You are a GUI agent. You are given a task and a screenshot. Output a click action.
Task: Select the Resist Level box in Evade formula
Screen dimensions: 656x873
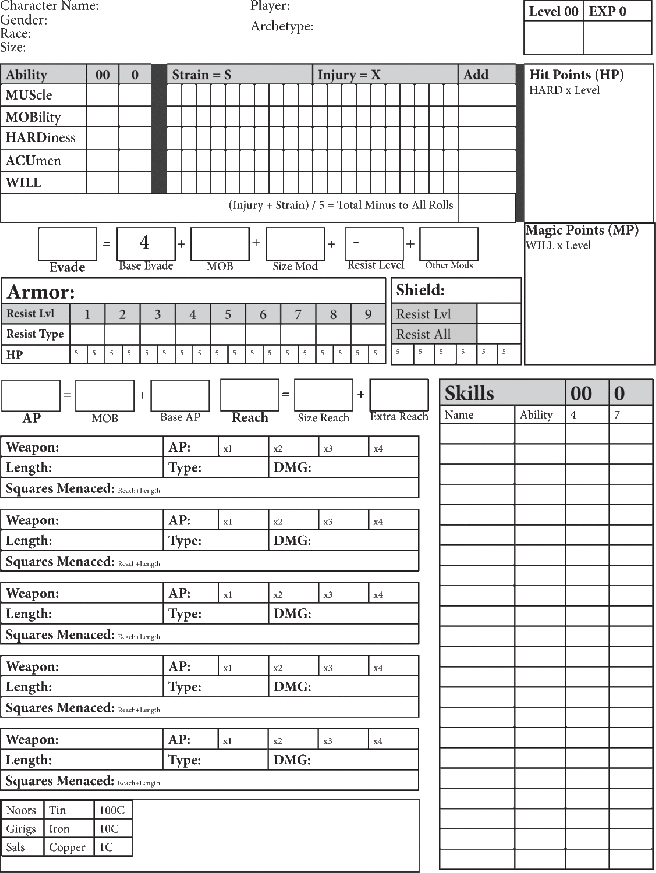(374, 243)
